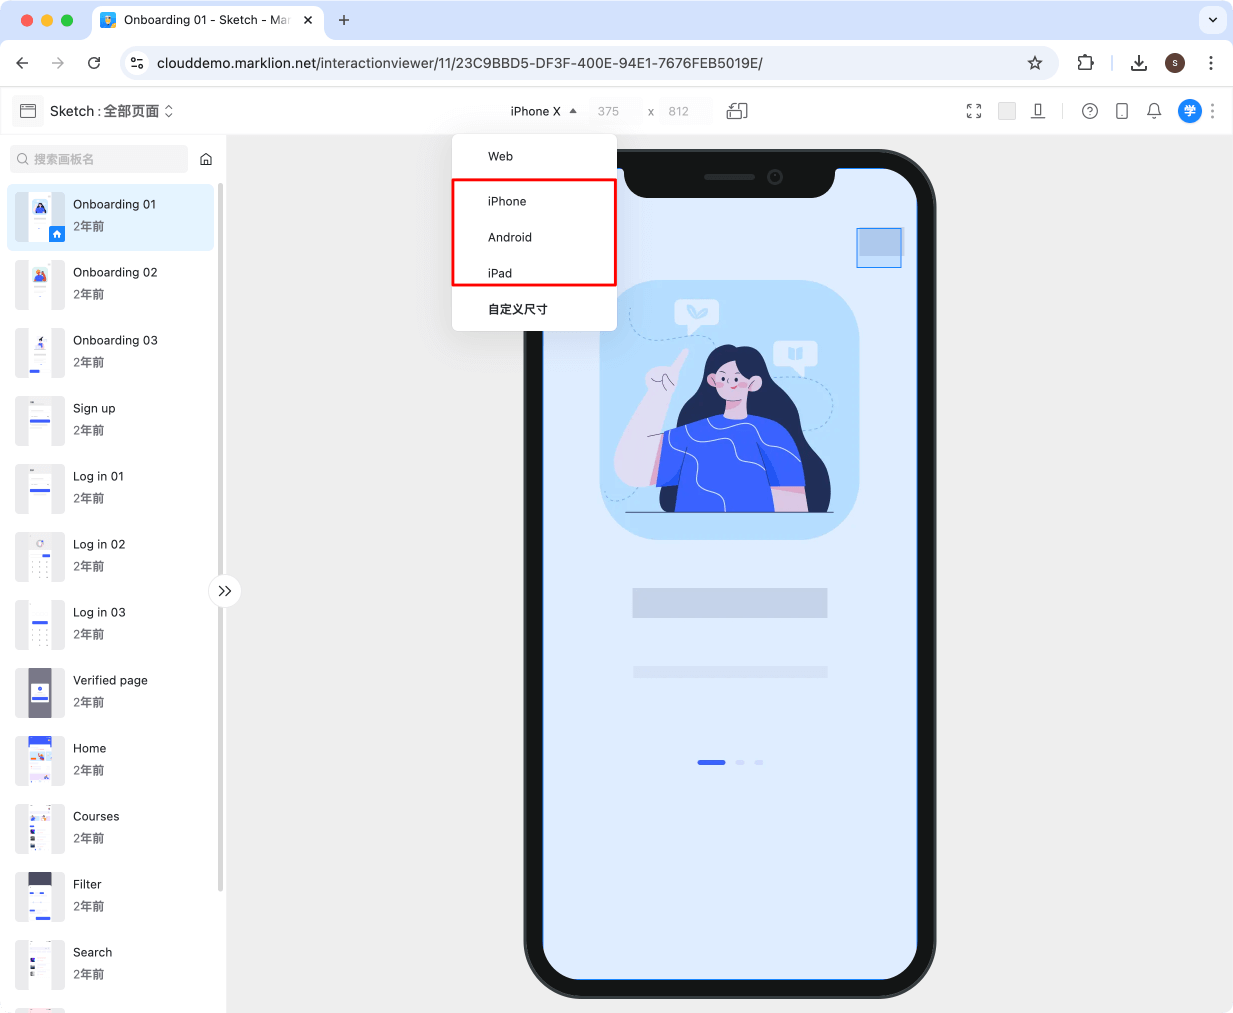Click the rotate device orientation icon
1233x1013 pixels.
click(x=737, y=111)
